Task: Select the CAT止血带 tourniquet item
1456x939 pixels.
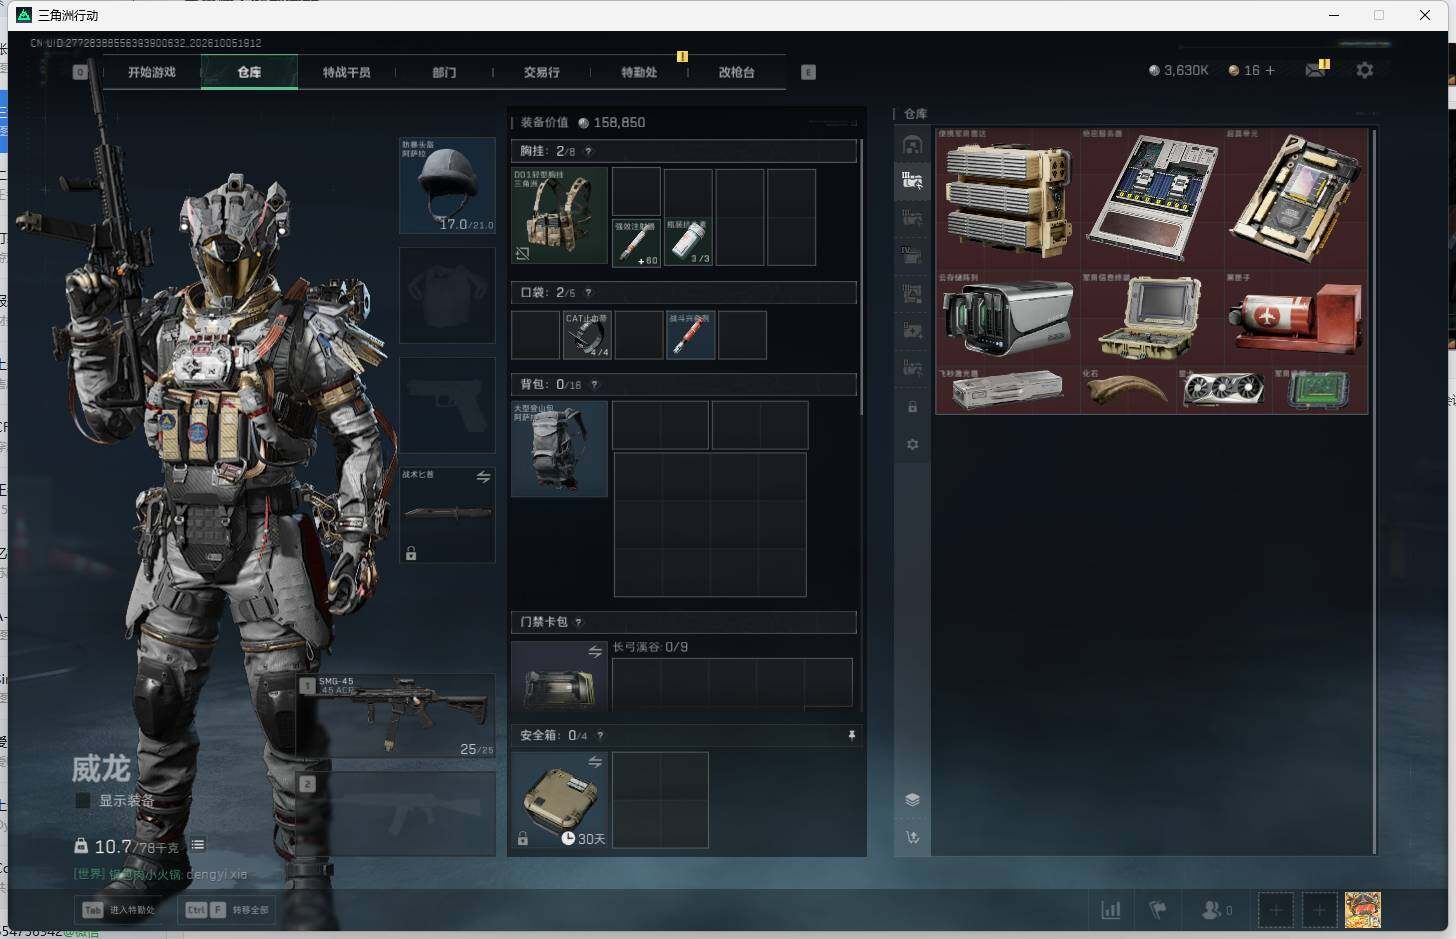Action: [587, 335]
